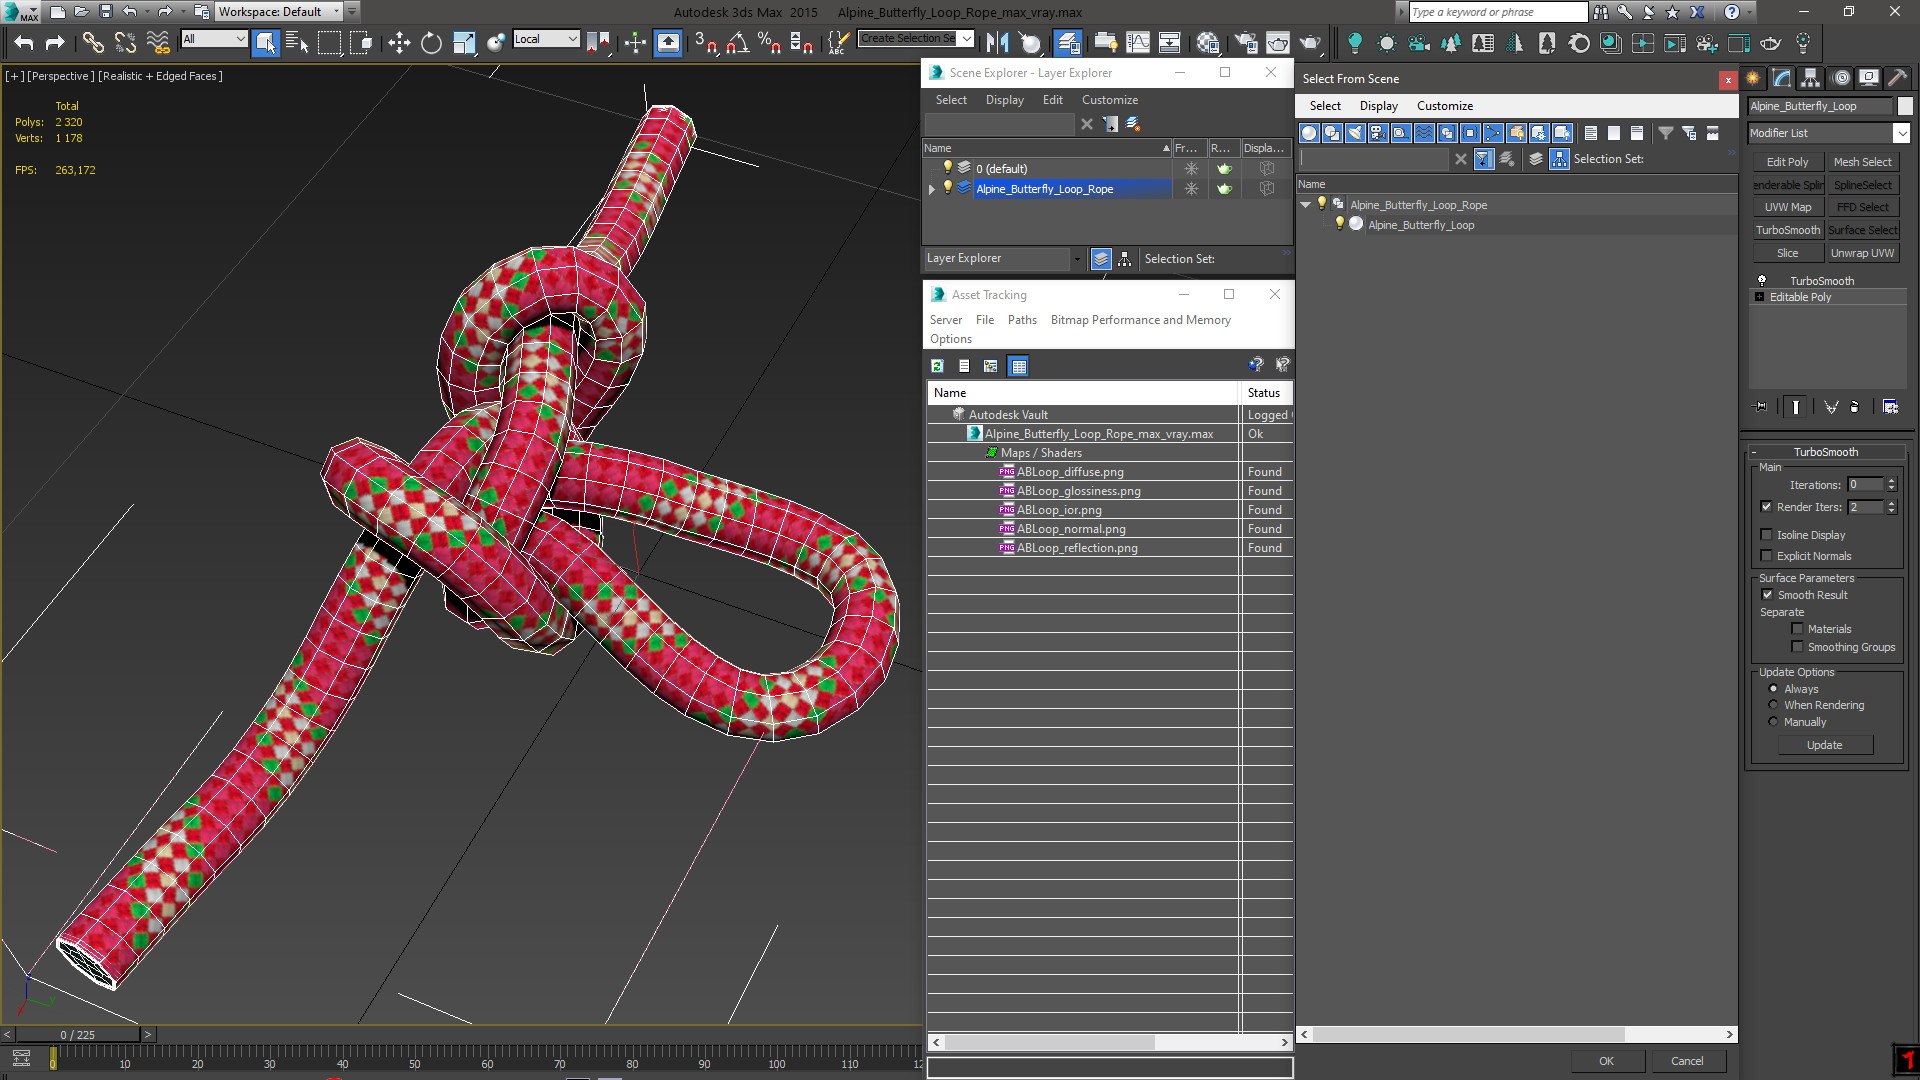Activate the Select and Link tool
1920x1080 pixels.
click(93, 42)
